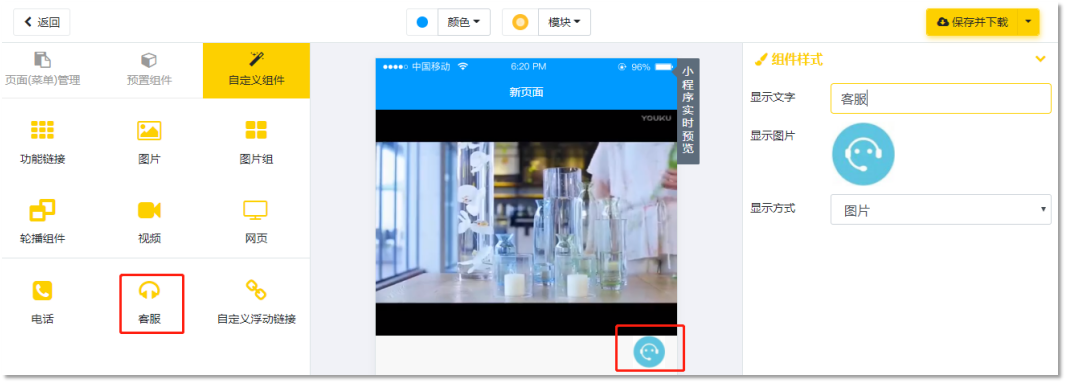1065x382 pixels.
Task: Switch to the 预置组件 tab
Action: 149,70
